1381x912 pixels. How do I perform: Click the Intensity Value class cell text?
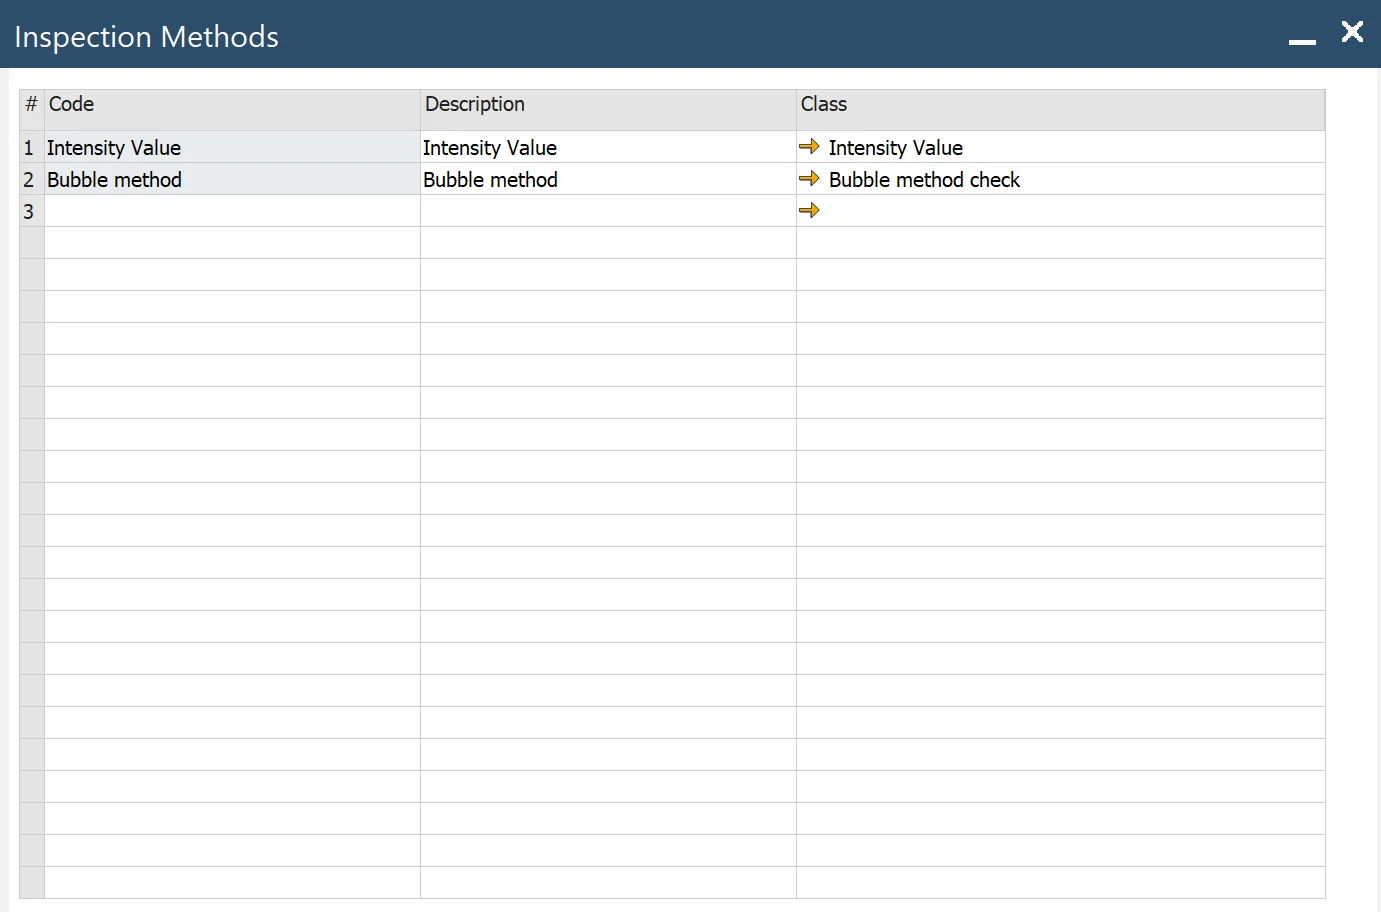click(x=895, y=148)
